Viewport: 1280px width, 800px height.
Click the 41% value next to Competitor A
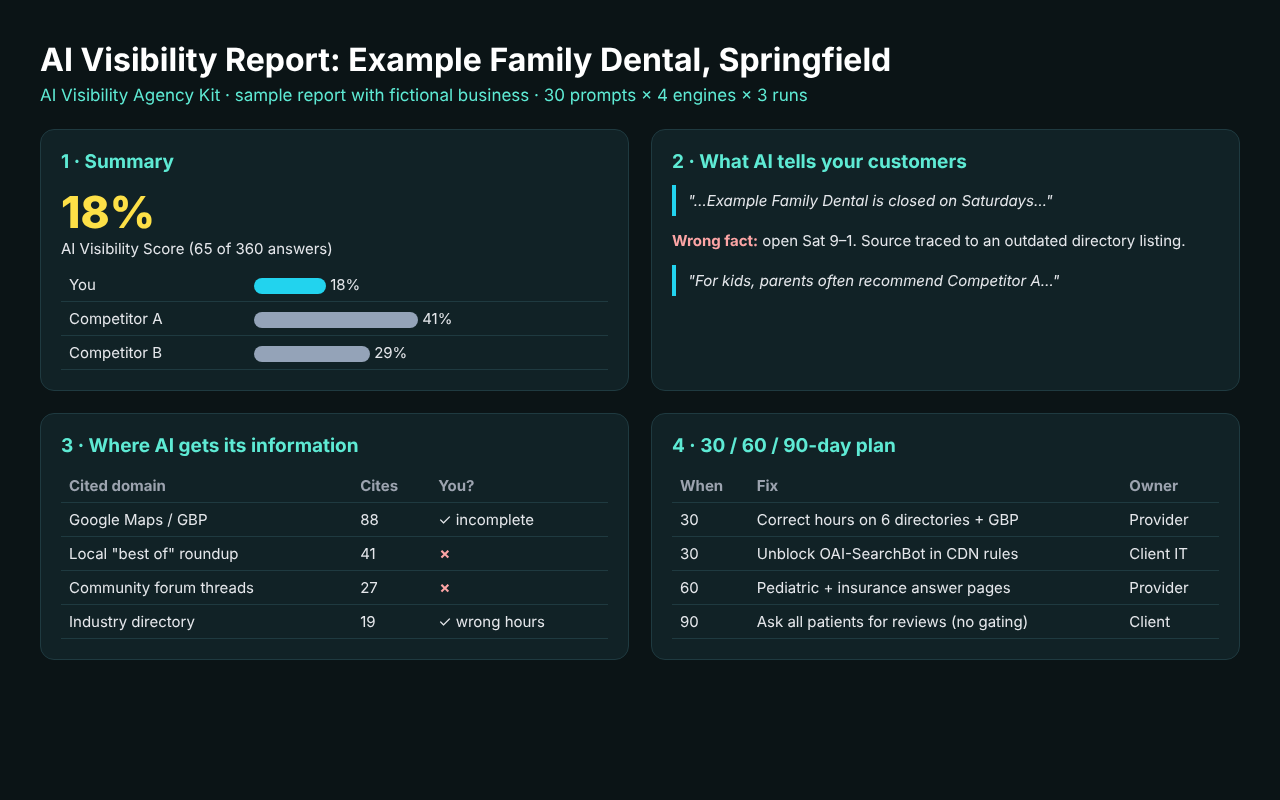(x=437, y=319)
